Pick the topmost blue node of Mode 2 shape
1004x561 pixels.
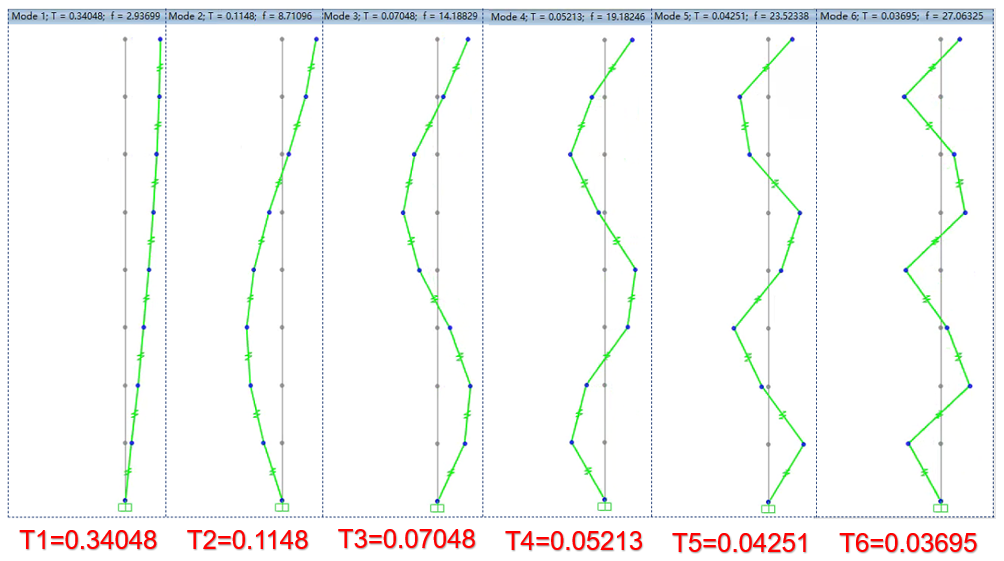tap(316, 40)
